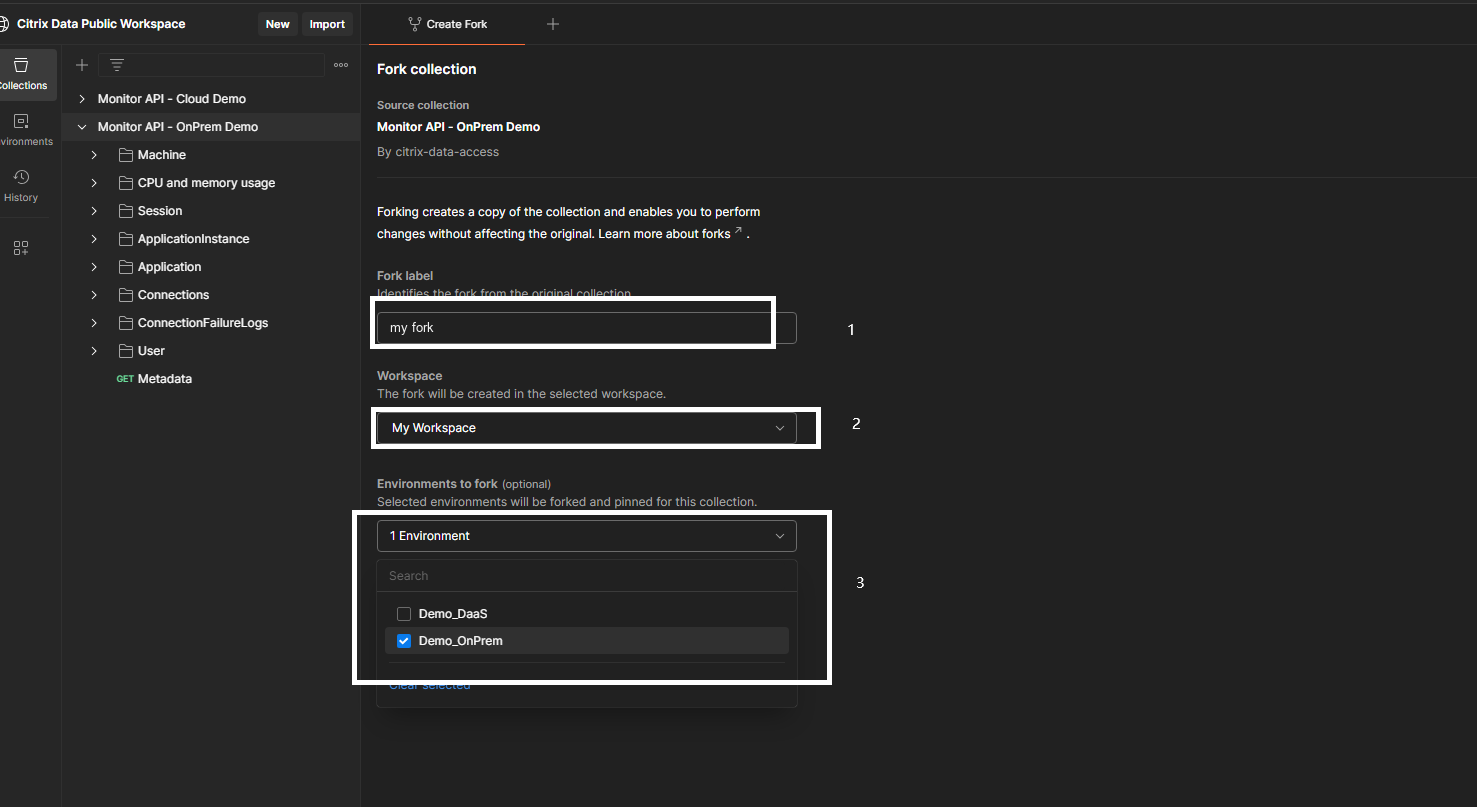Click the New button
Viewport: 1477px width, 807px height.
(x=278, y=24)
